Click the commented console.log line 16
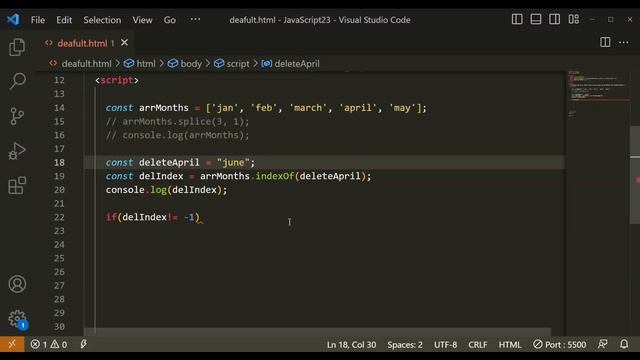640x360 pixels. 177,135
